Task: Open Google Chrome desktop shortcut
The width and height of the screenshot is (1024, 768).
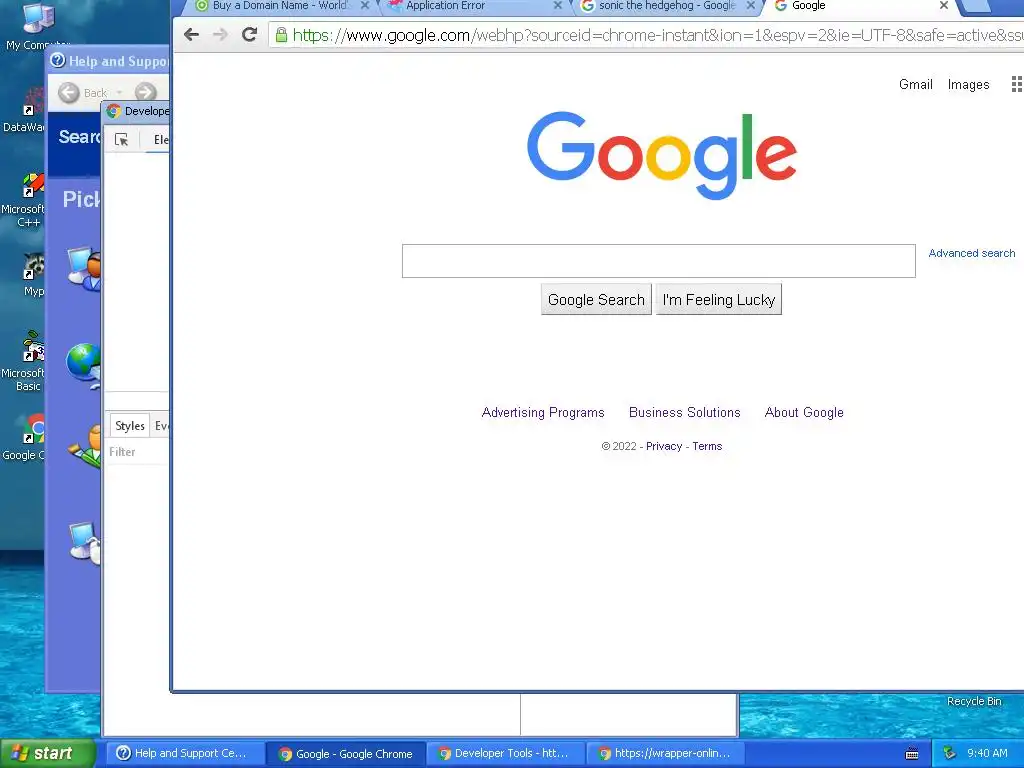Action: tap(24, 437)
